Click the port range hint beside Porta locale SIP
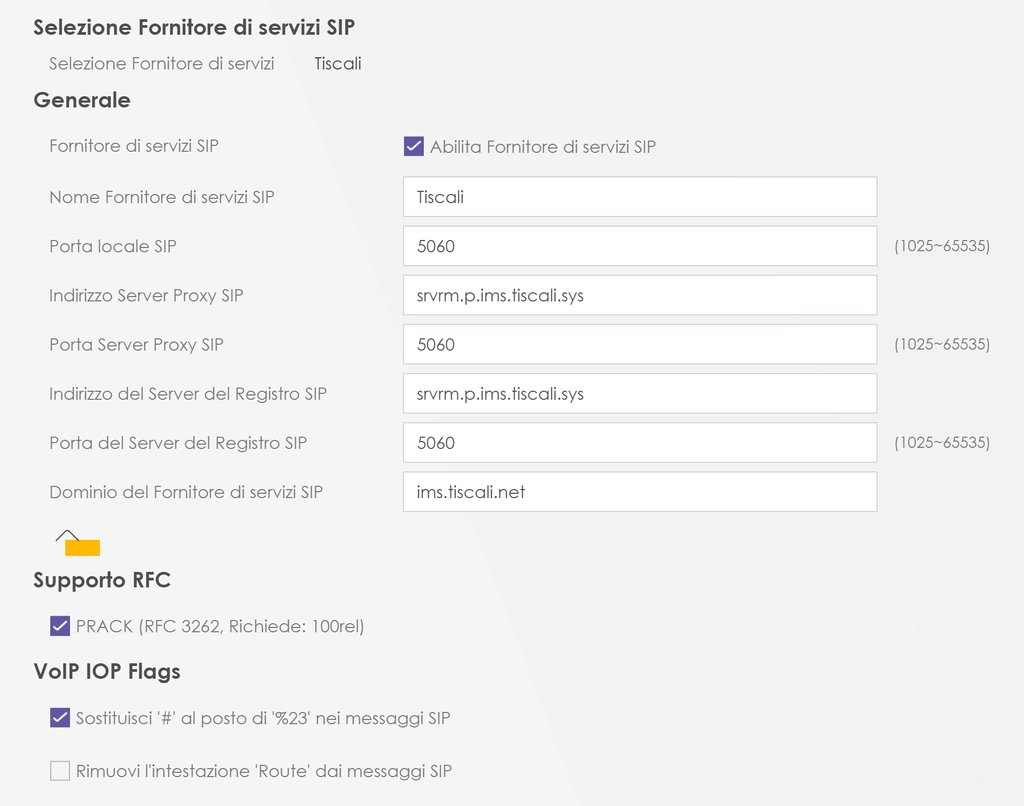Screen dimensions: 1024x806 [942, 246]
